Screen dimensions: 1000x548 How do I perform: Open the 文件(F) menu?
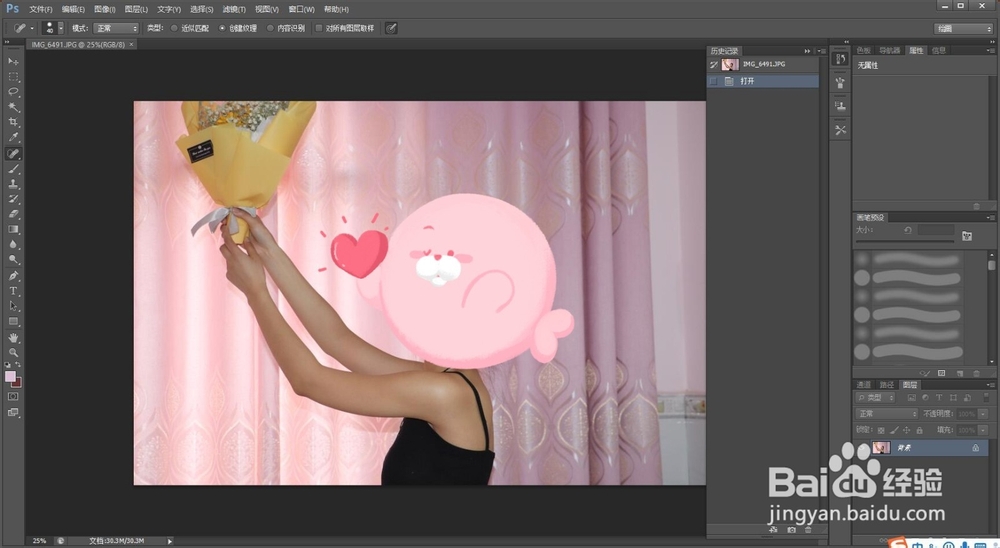pos(41,10)
